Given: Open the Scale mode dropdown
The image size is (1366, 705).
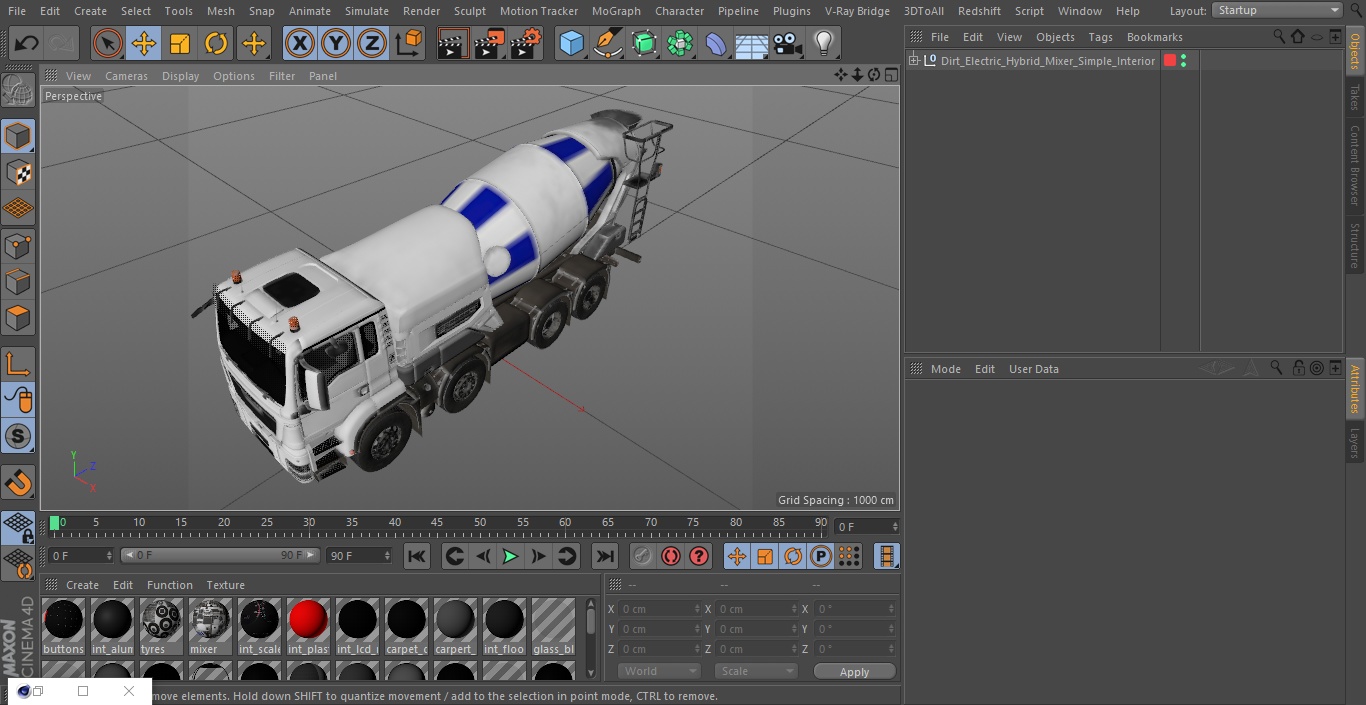Looking at the screenshot, I should (756, 671).
